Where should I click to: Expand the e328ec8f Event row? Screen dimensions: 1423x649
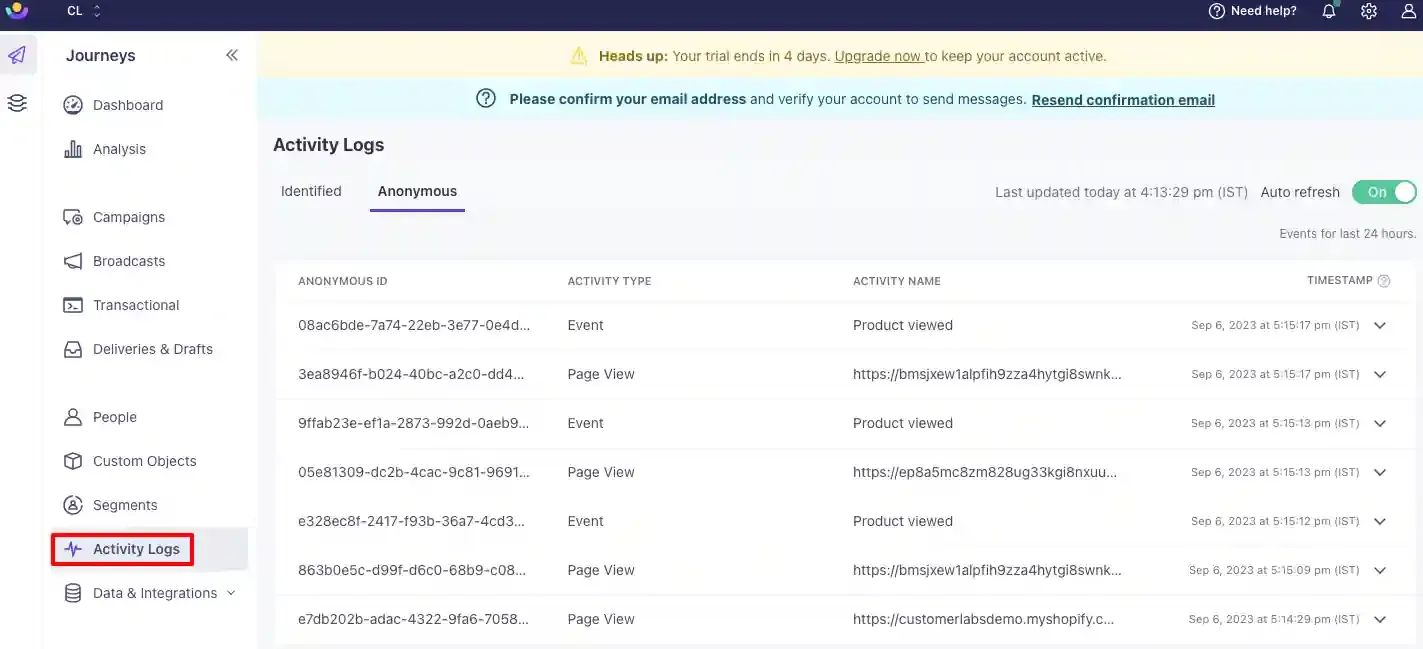click(1380, 521)
